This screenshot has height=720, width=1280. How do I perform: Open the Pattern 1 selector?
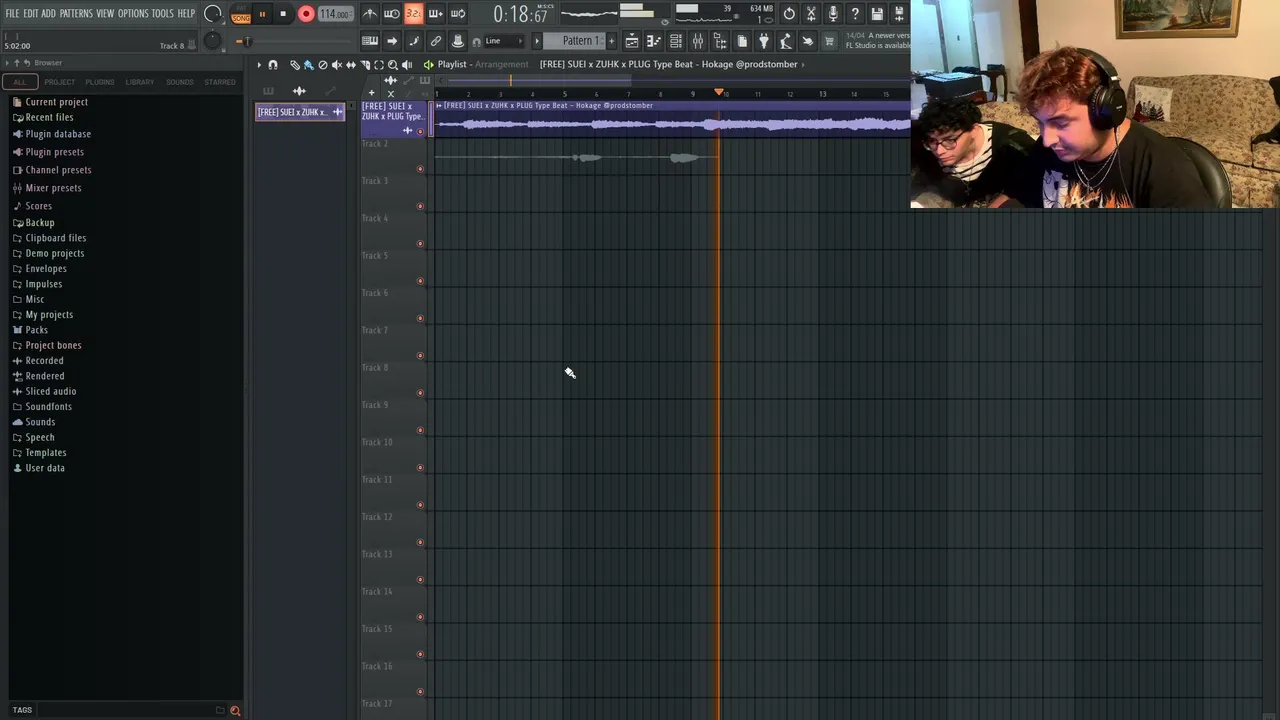[x=579, y=41]
